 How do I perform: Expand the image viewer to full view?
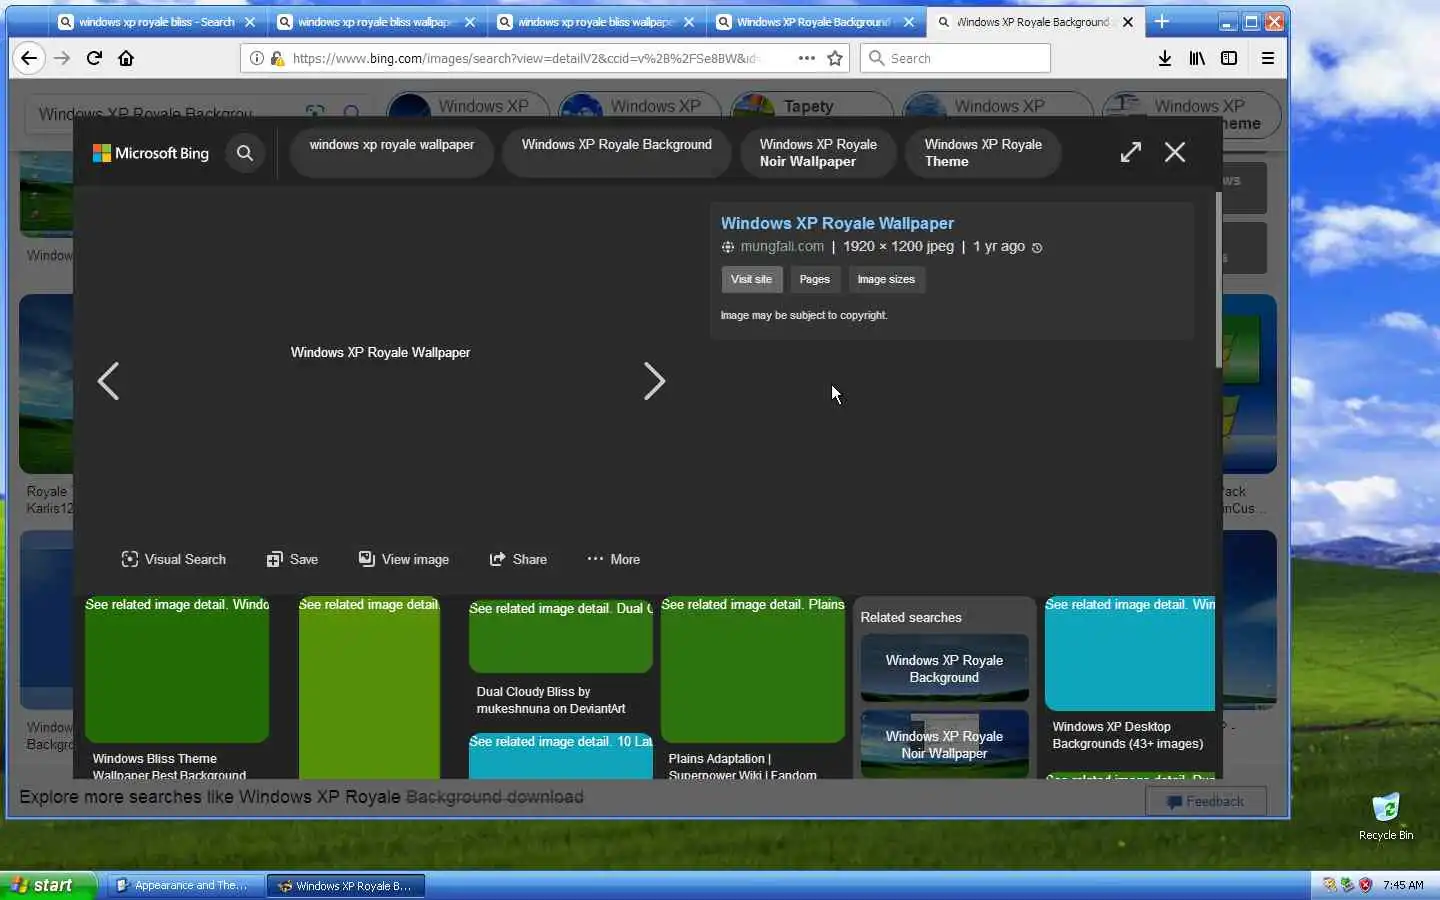click(x=1131, y=152)
